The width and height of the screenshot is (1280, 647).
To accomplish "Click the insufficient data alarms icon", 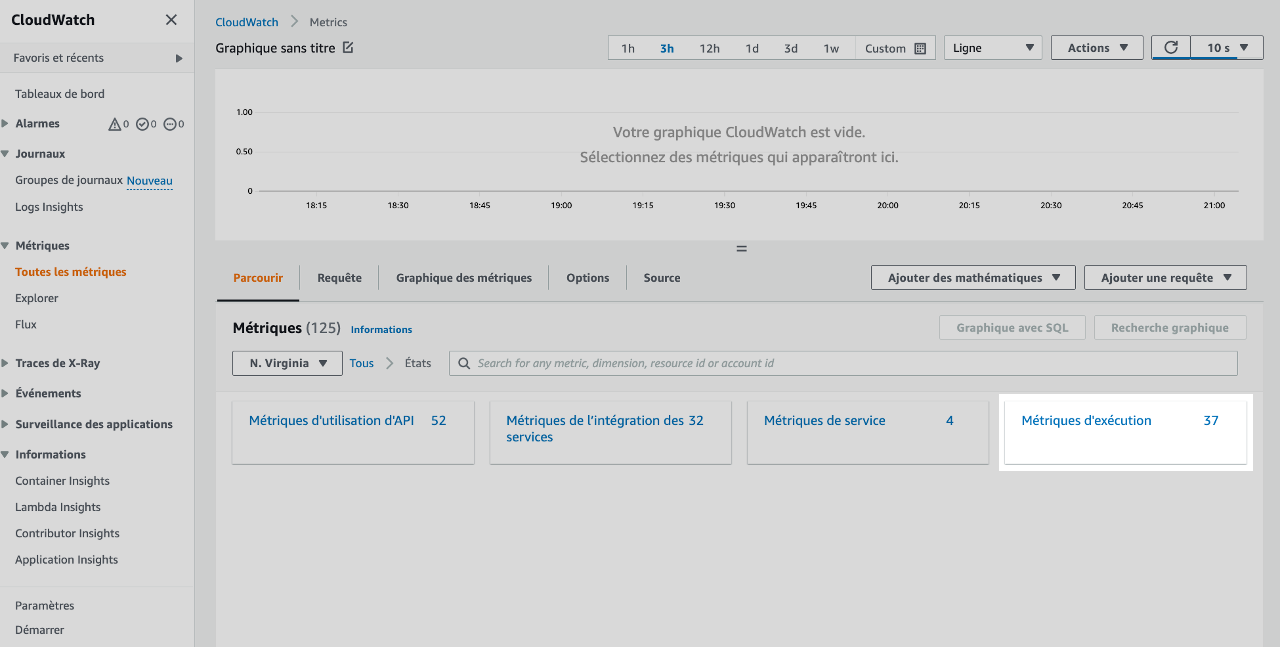I will click(x=169, y=124).
